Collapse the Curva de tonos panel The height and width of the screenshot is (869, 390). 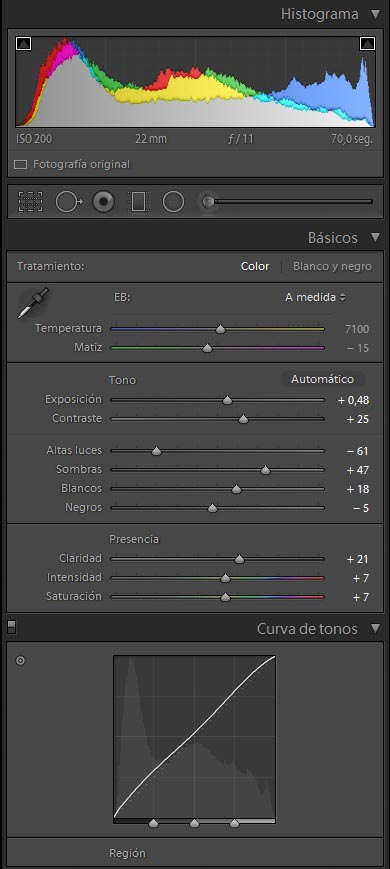pos(376,628)
